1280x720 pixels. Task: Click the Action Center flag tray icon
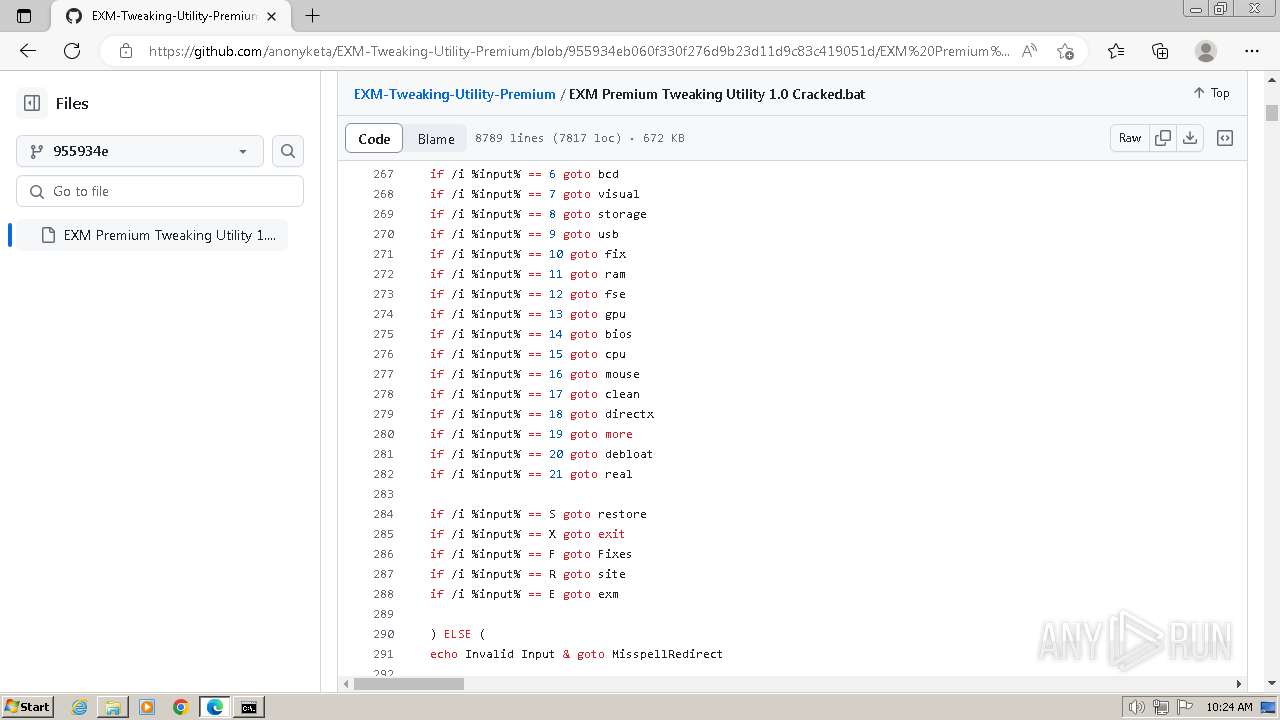1183,707
